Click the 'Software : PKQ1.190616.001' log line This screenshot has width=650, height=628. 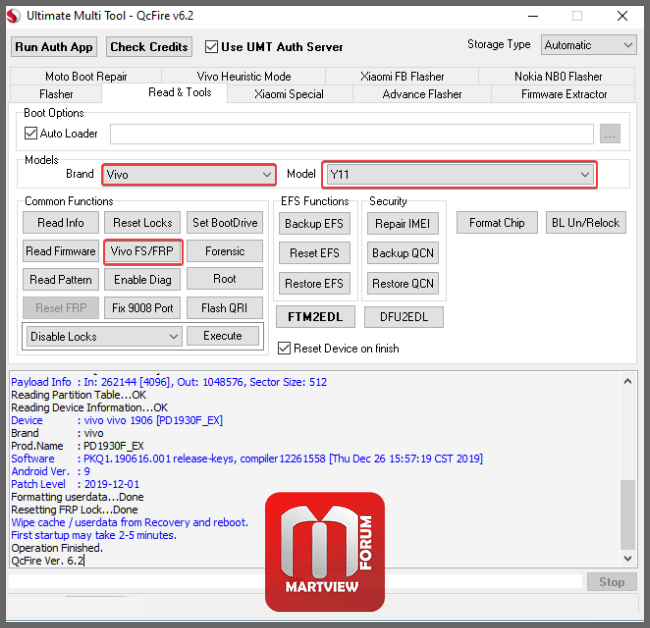[x=247, y=459]
